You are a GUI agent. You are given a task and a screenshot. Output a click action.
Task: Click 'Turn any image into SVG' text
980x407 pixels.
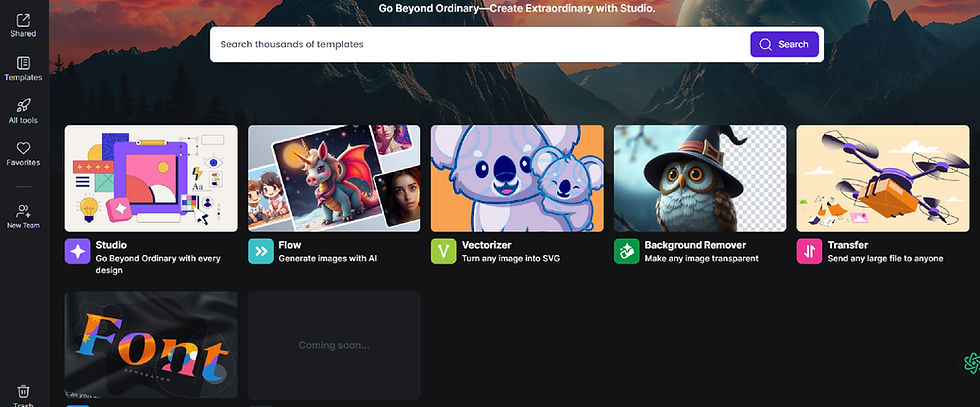[x=511, y=258]
